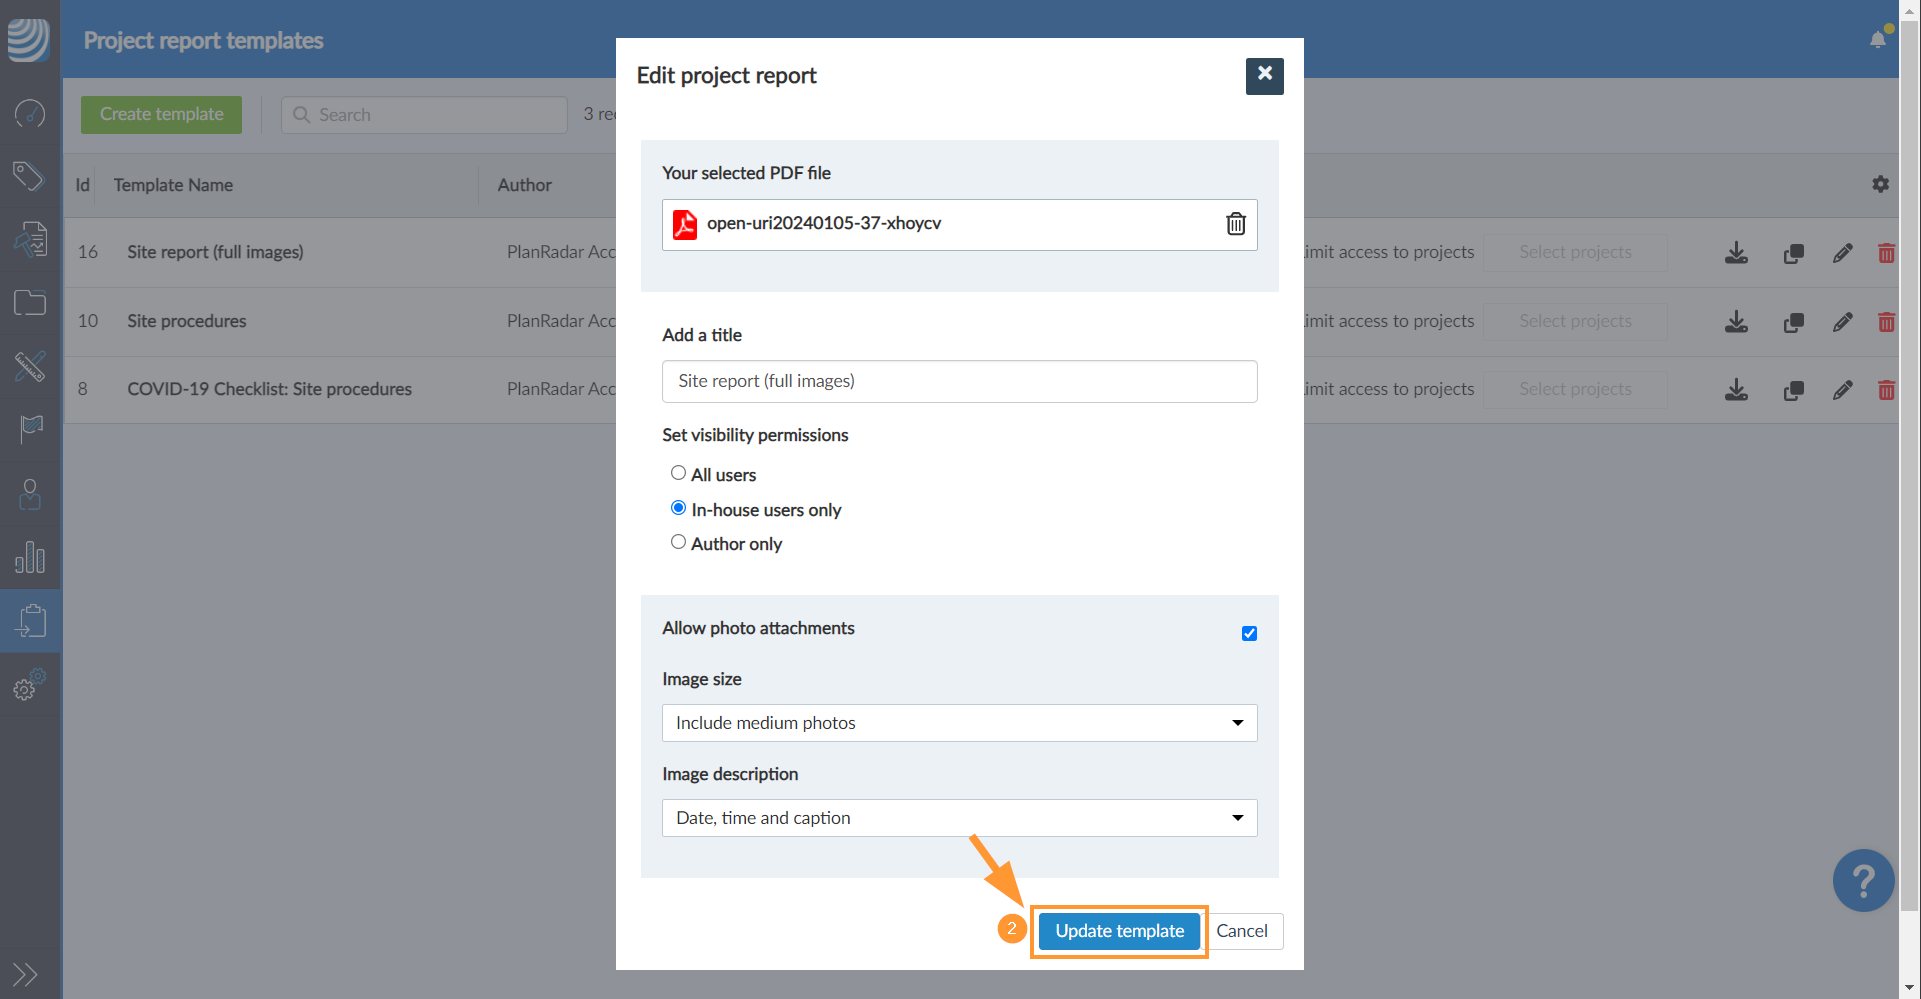Delete the selected PDF file with trash icon
This screenshot has height=999, width=1921.
(1236, 224)
